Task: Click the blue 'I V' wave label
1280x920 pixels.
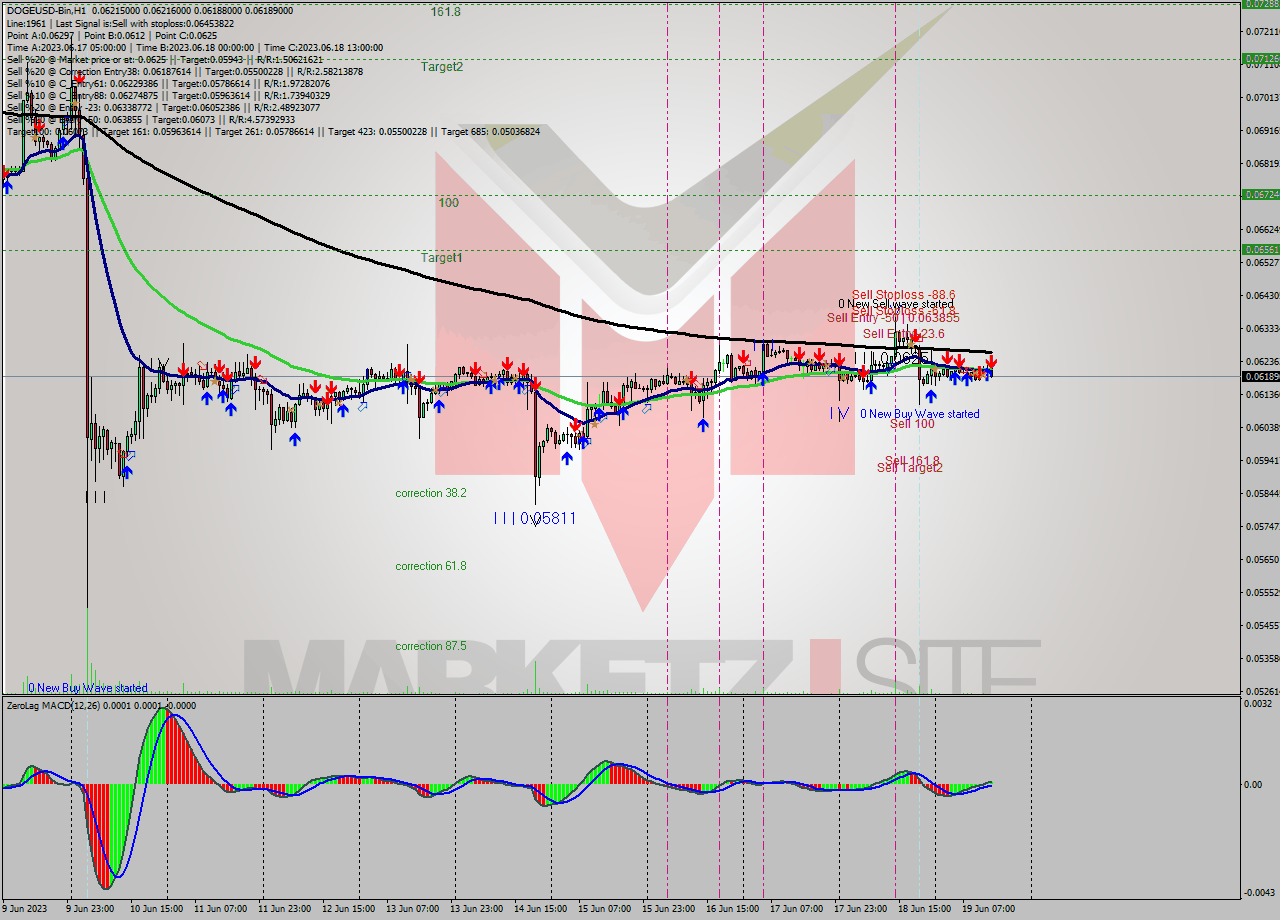Action: 839,413
